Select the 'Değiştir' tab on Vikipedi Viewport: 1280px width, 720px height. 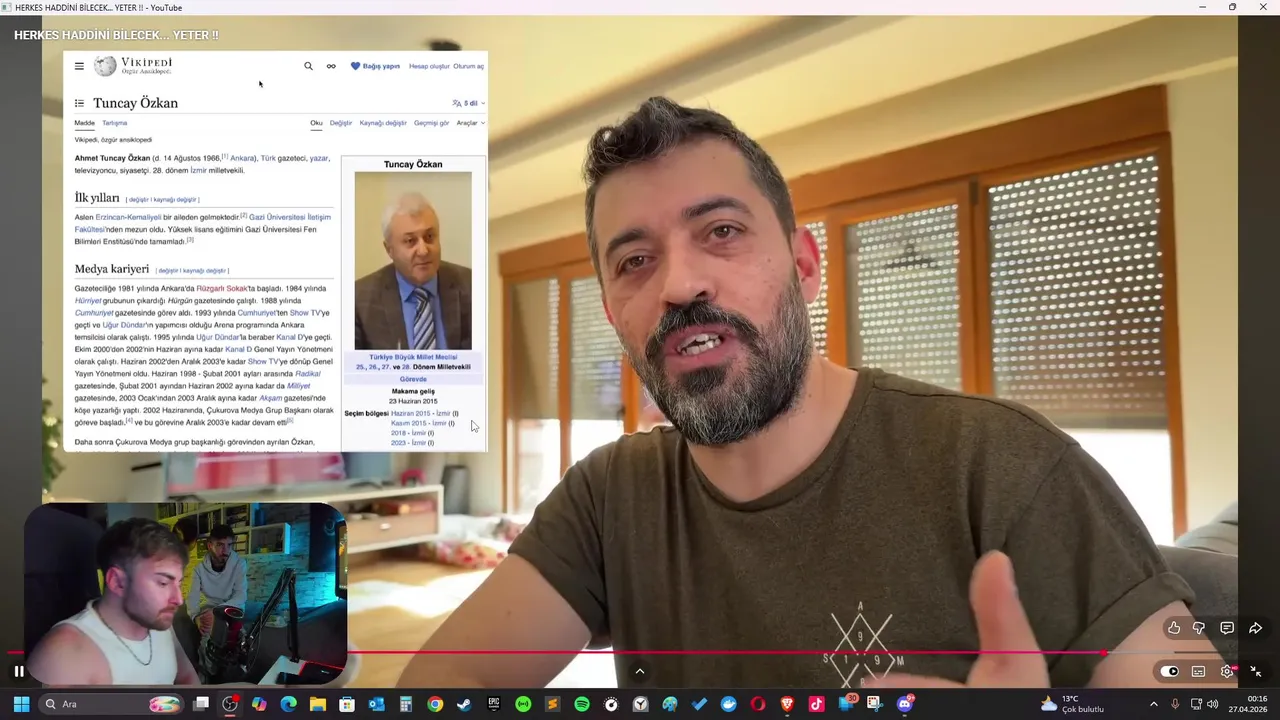coord(341,123)
